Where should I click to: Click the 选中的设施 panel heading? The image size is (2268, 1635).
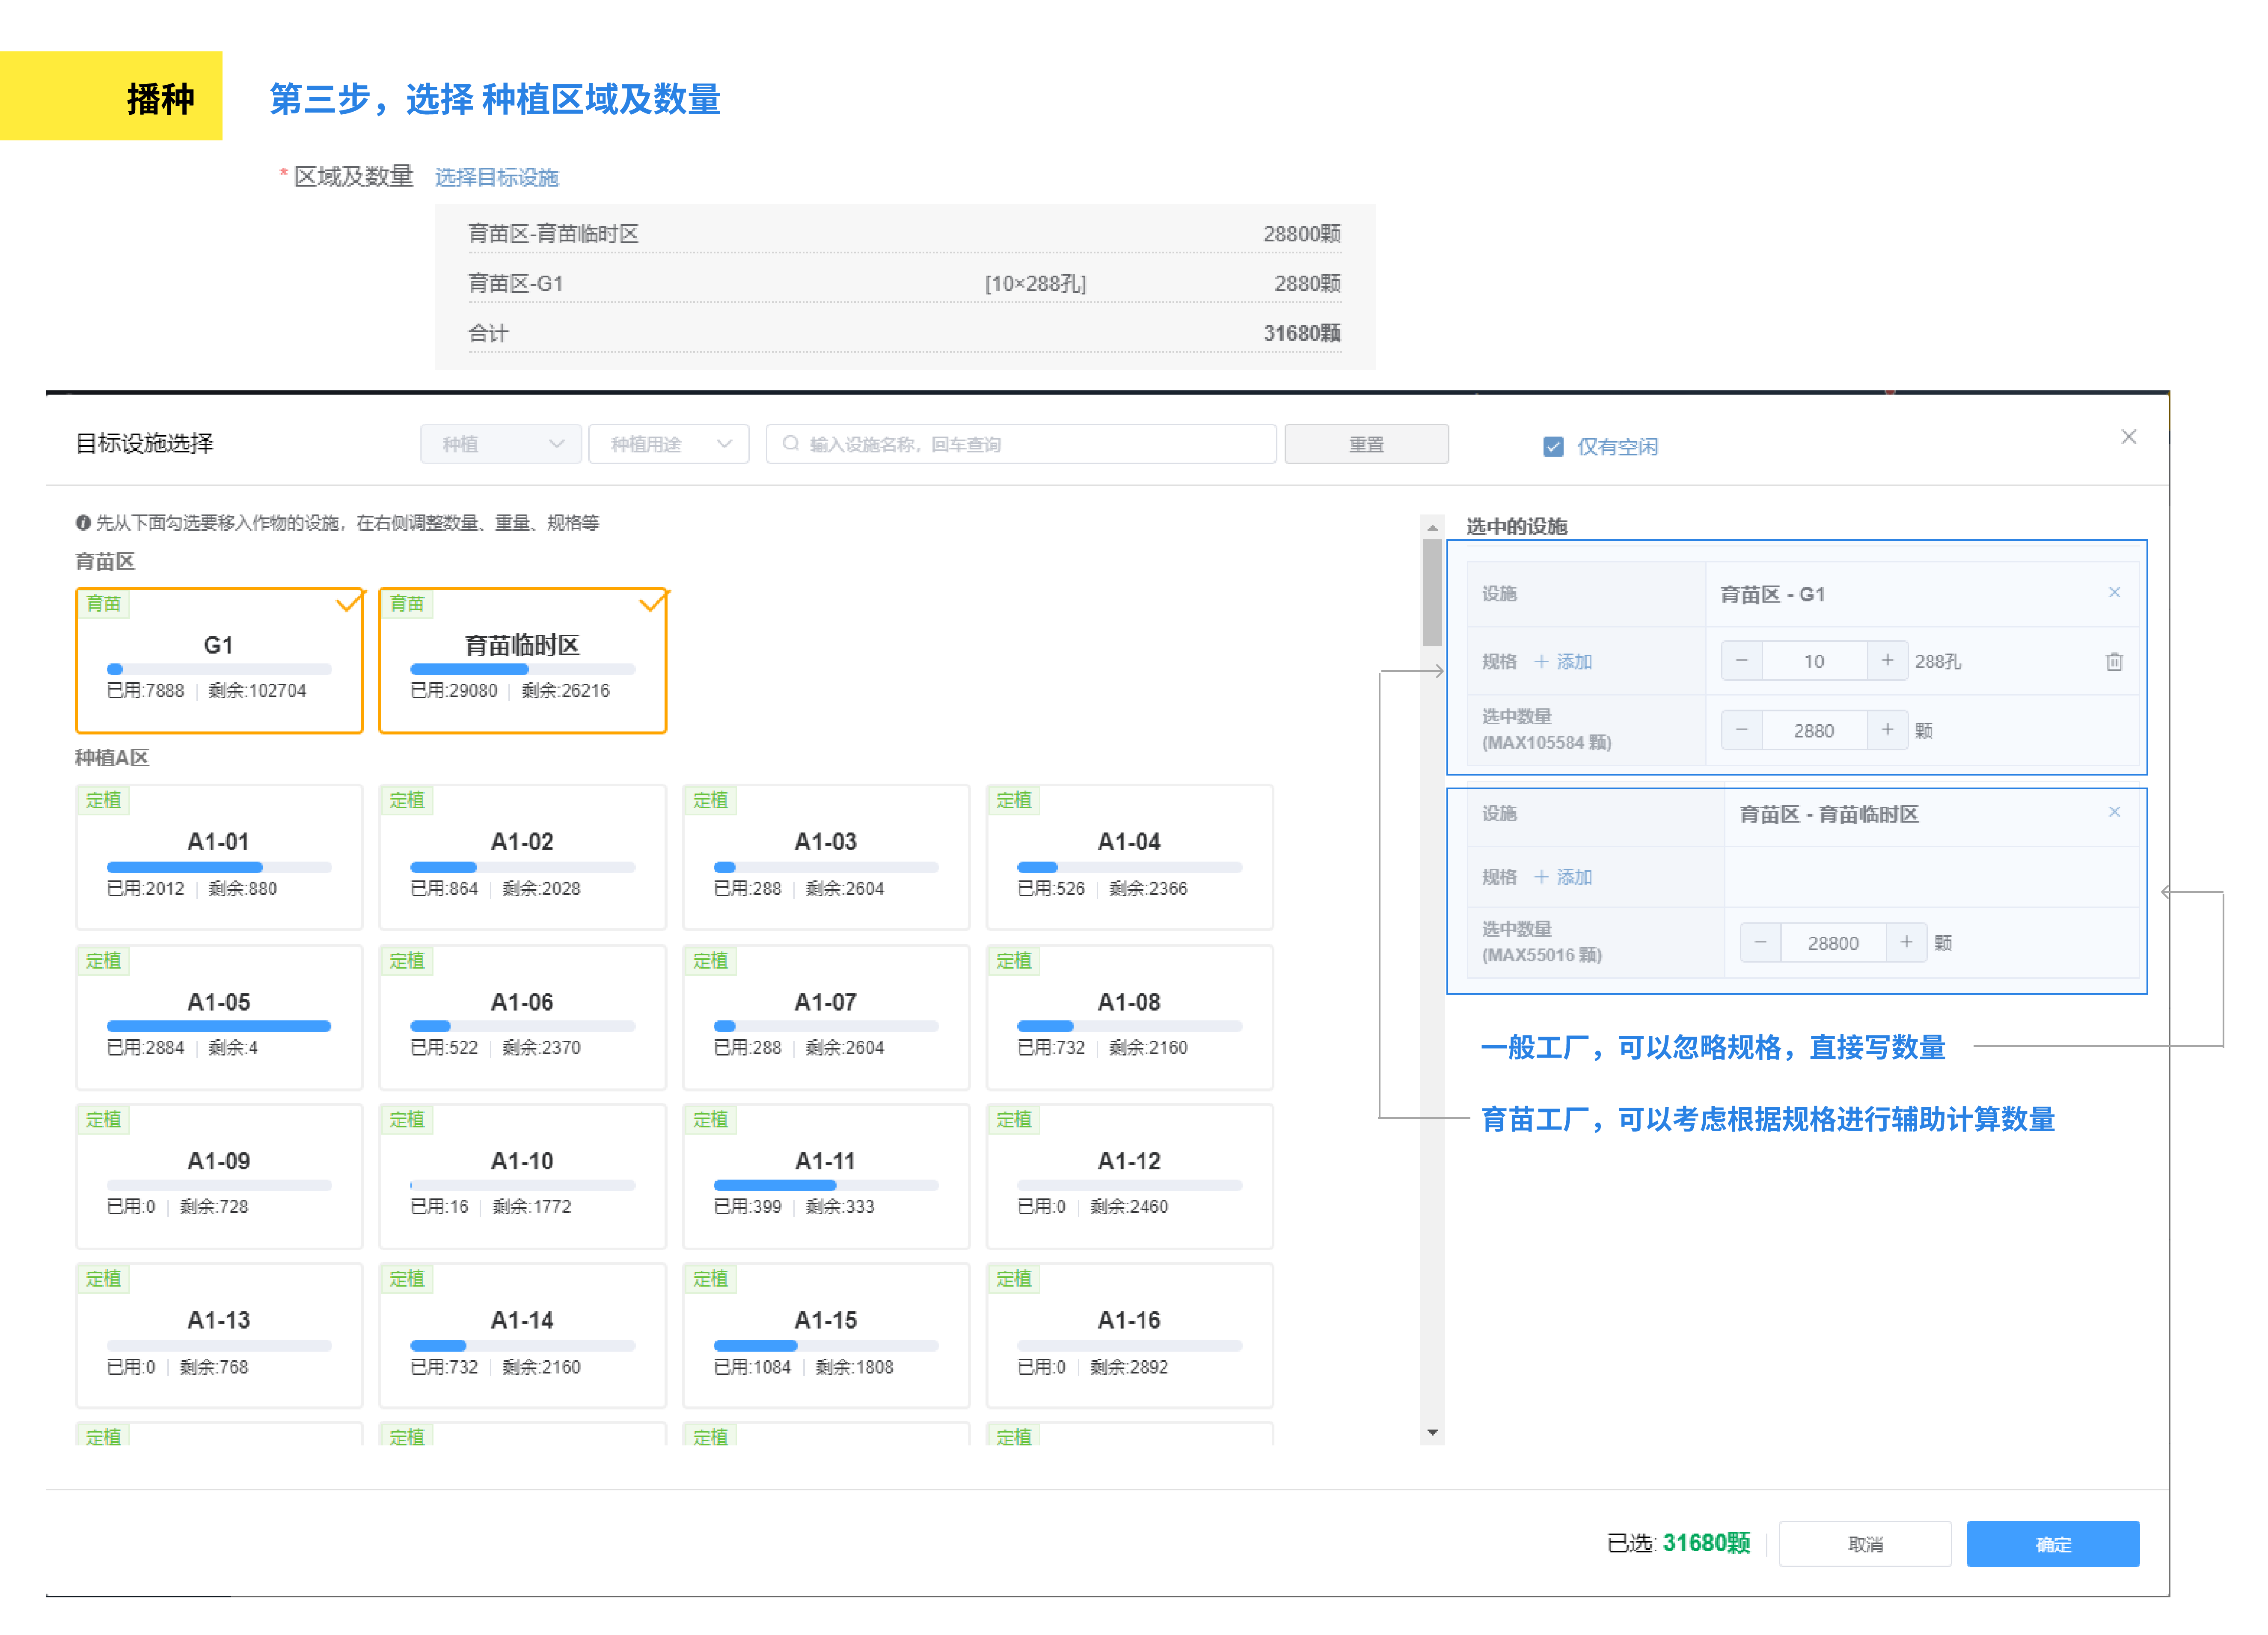(1516, 526)
